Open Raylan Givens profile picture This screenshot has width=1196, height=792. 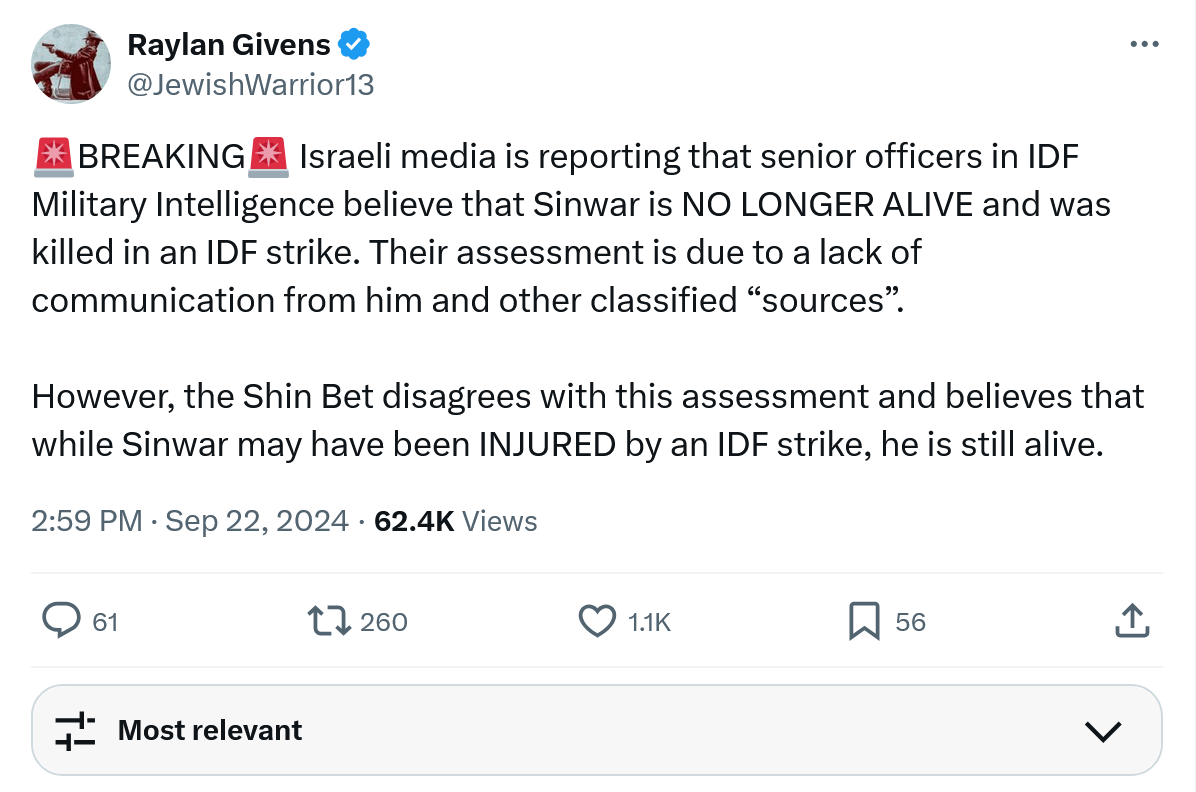click(71, 65)
